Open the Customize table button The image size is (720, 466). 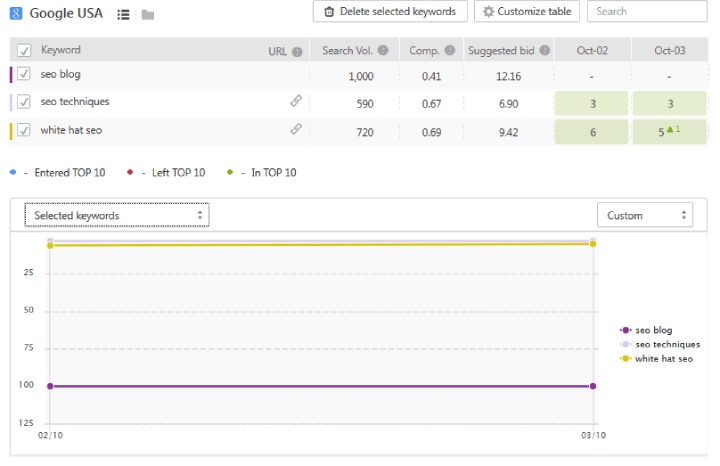click(527, 11)
